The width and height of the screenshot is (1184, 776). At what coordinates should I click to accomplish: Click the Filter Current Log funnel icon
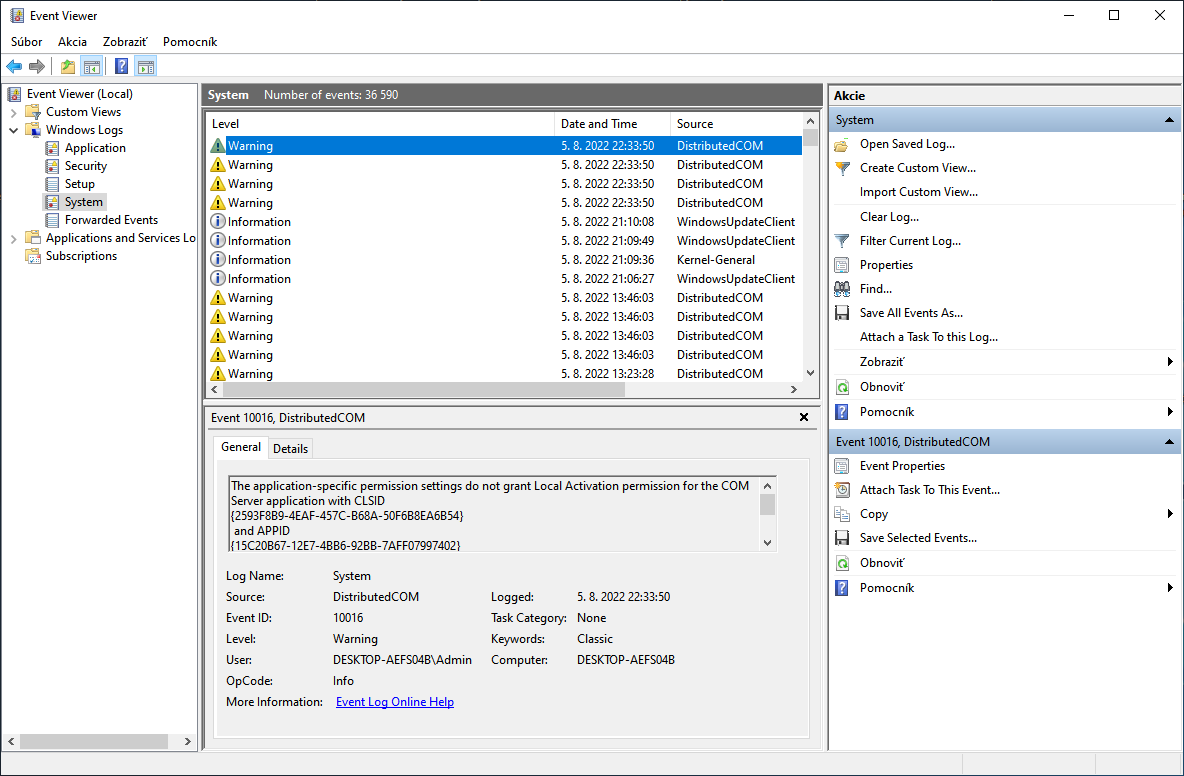[x=842, y=241]
